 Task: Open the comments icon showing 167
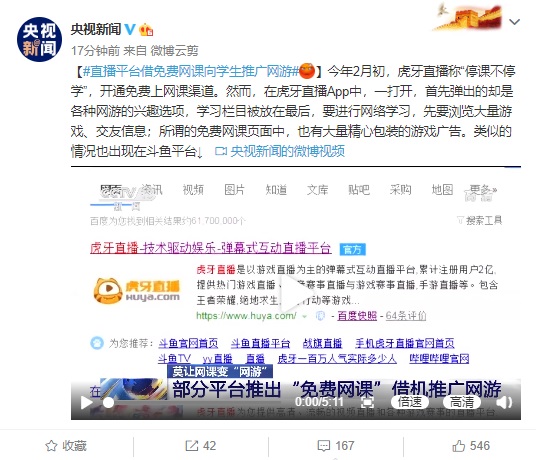[x=323, y=446]
